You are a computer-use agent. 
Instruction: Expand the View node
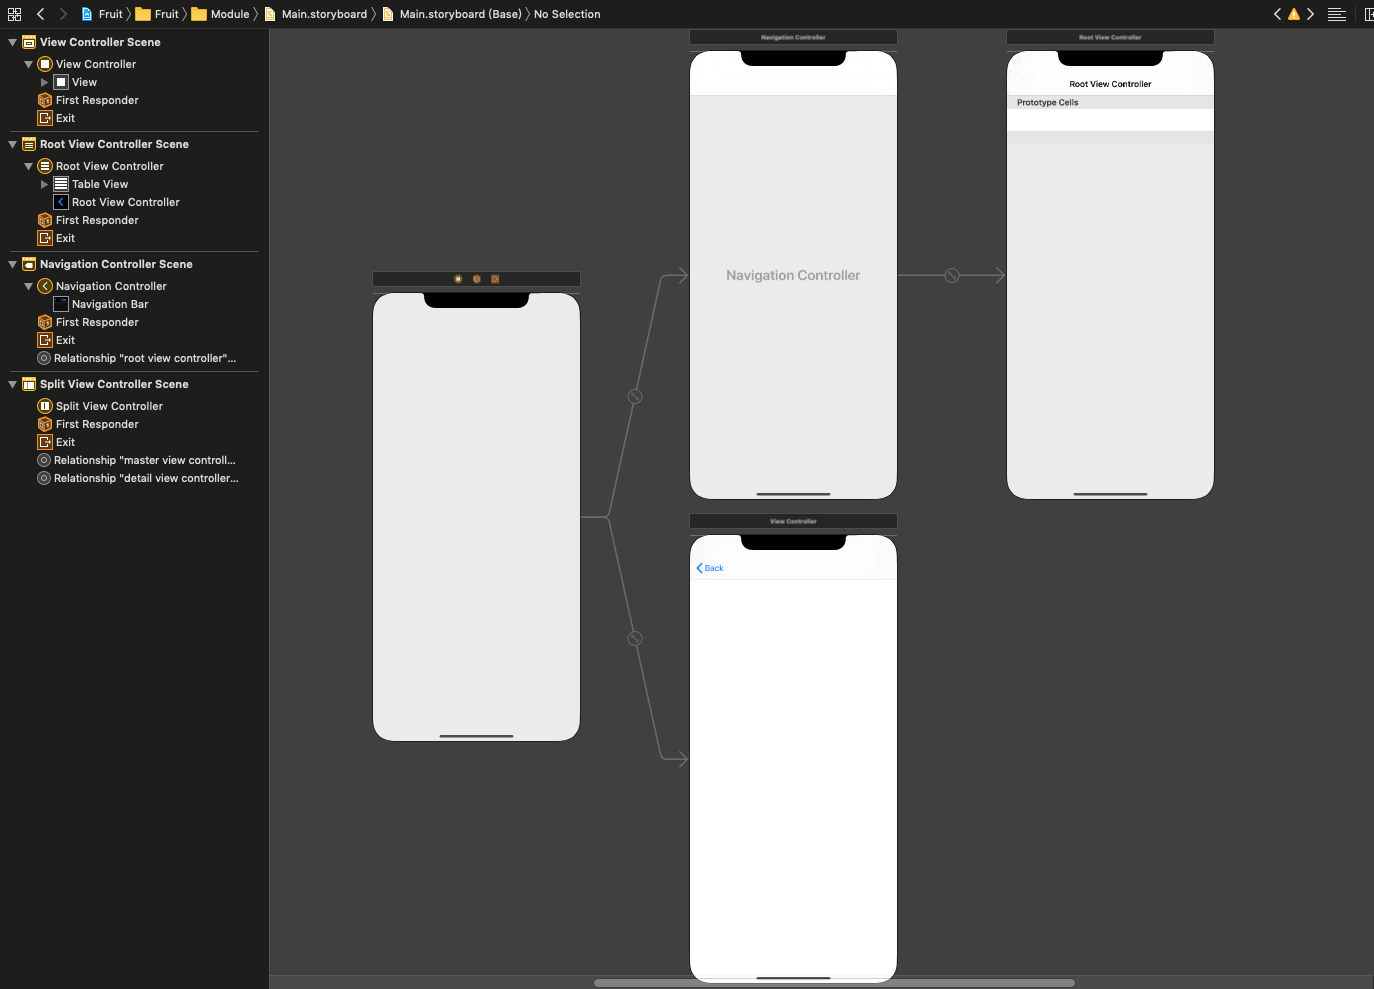(44, 82)
